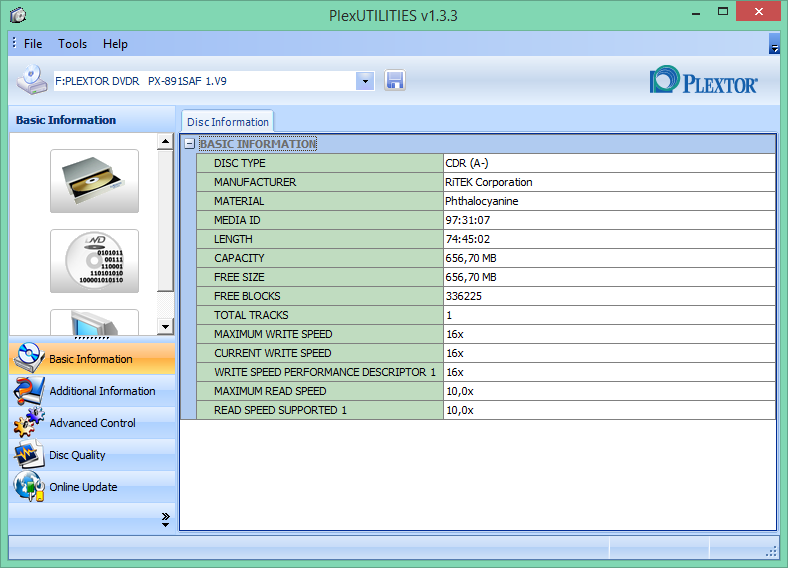This screenshot has height=568, width=788.
Task: Click the disc drive icon beside drive selector
Action: [x=32, y=79]
